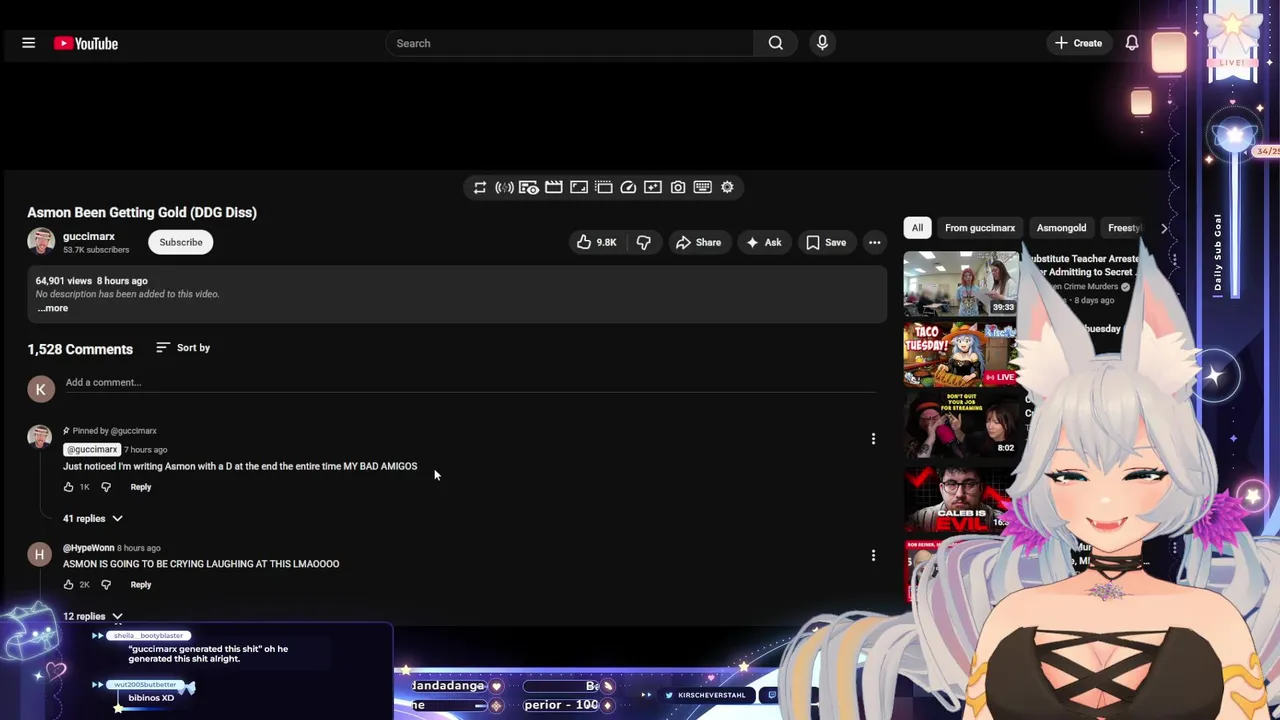Click the @guccimarx comment author badge

[92, 449]
